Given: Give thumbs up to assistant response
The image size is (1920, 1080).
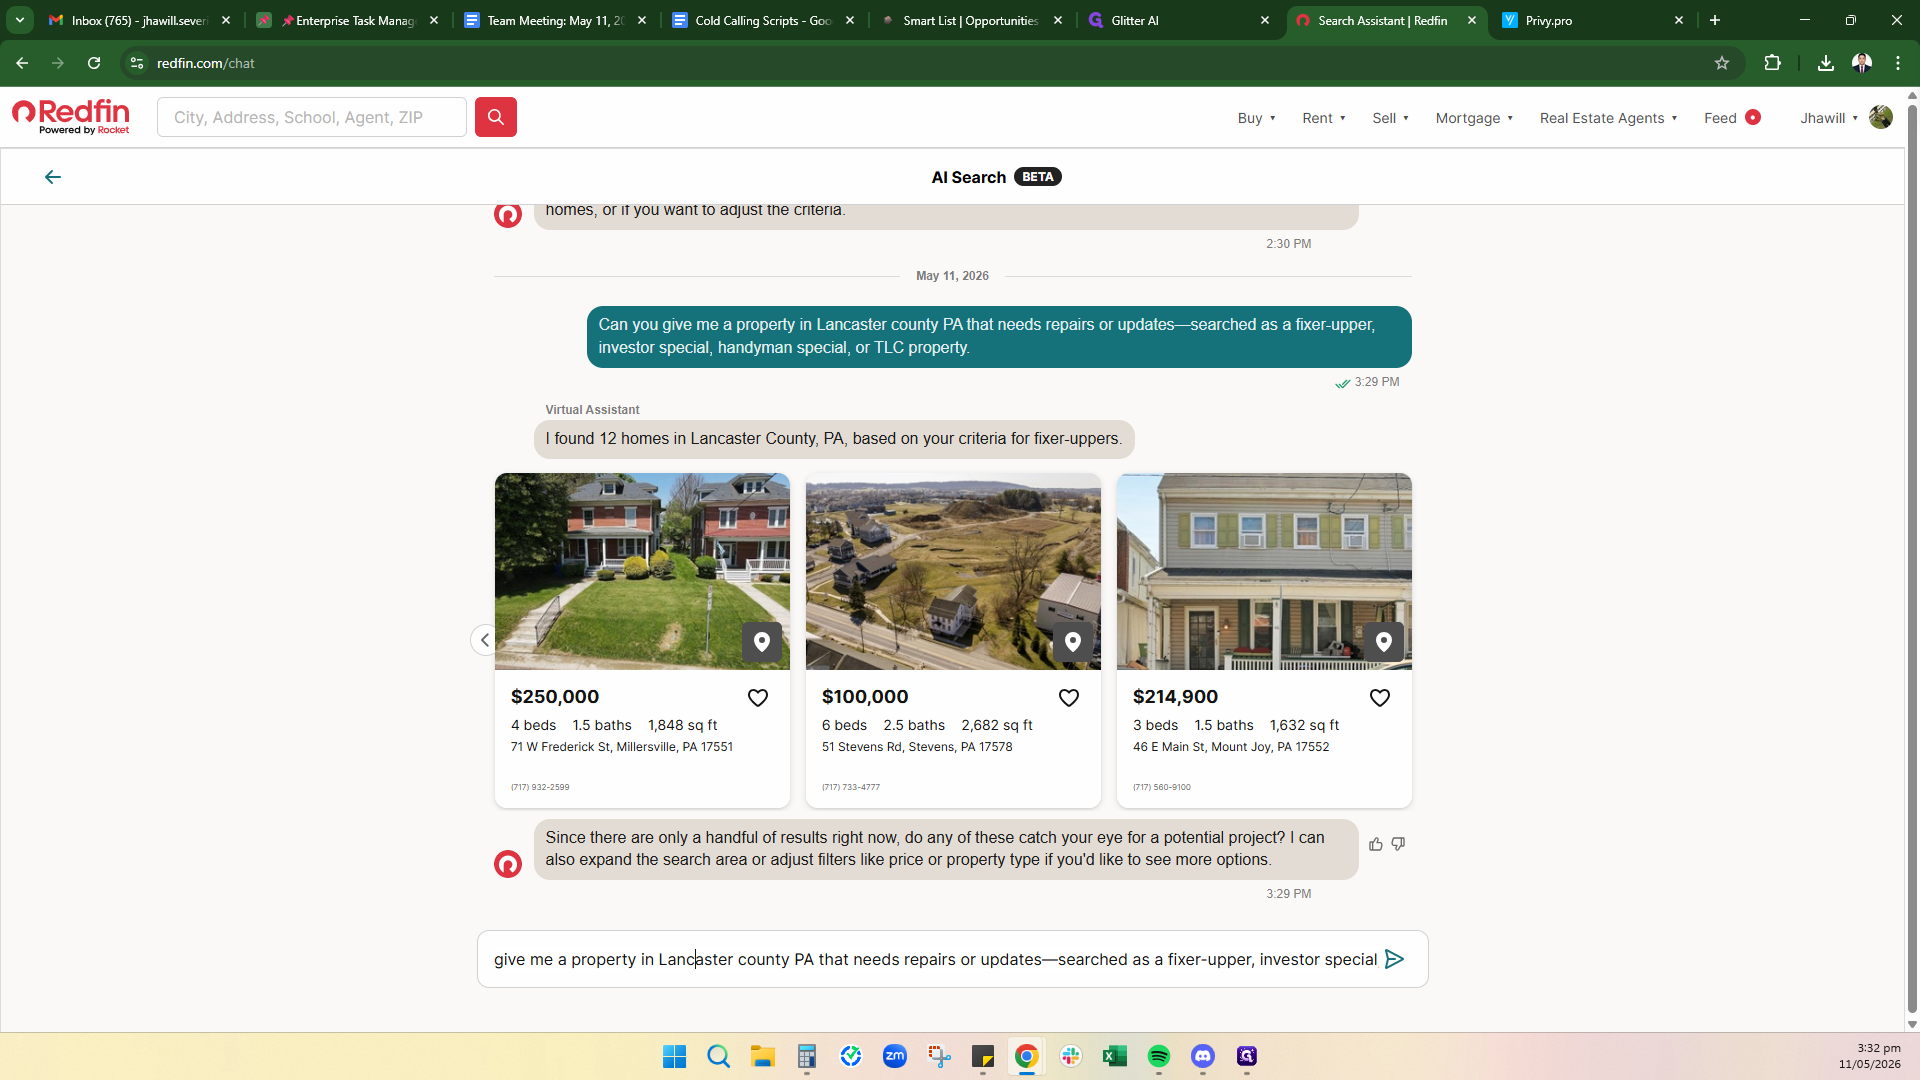Looking at the screenshot, I should [x=1376, y=844].
